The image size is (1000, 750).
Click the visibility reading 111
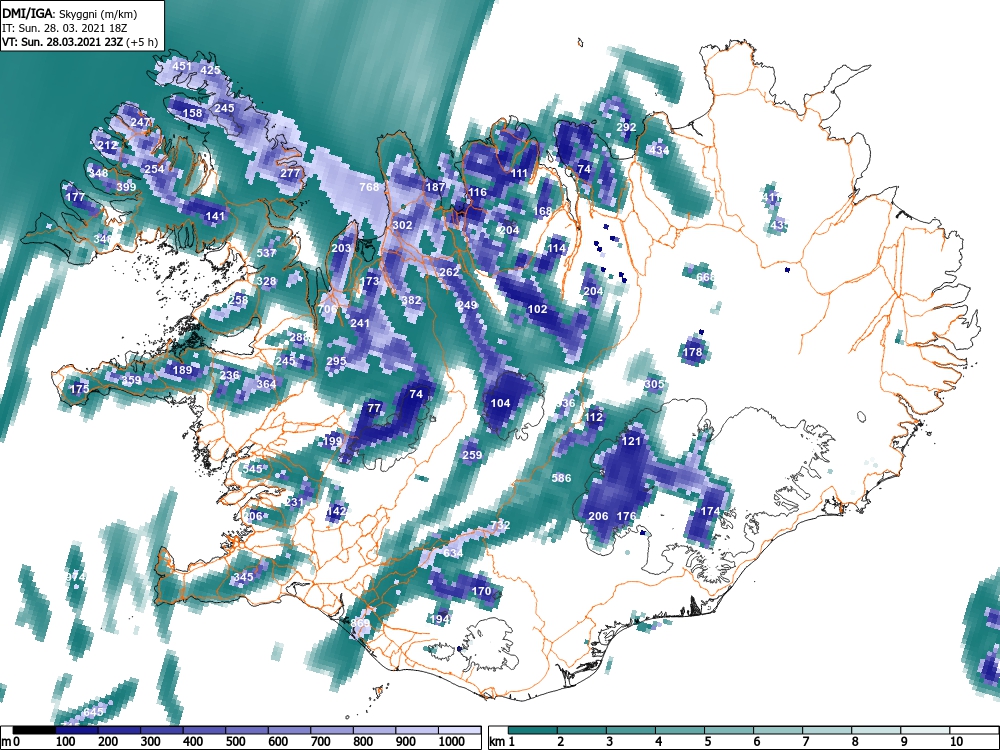[520, 173]
